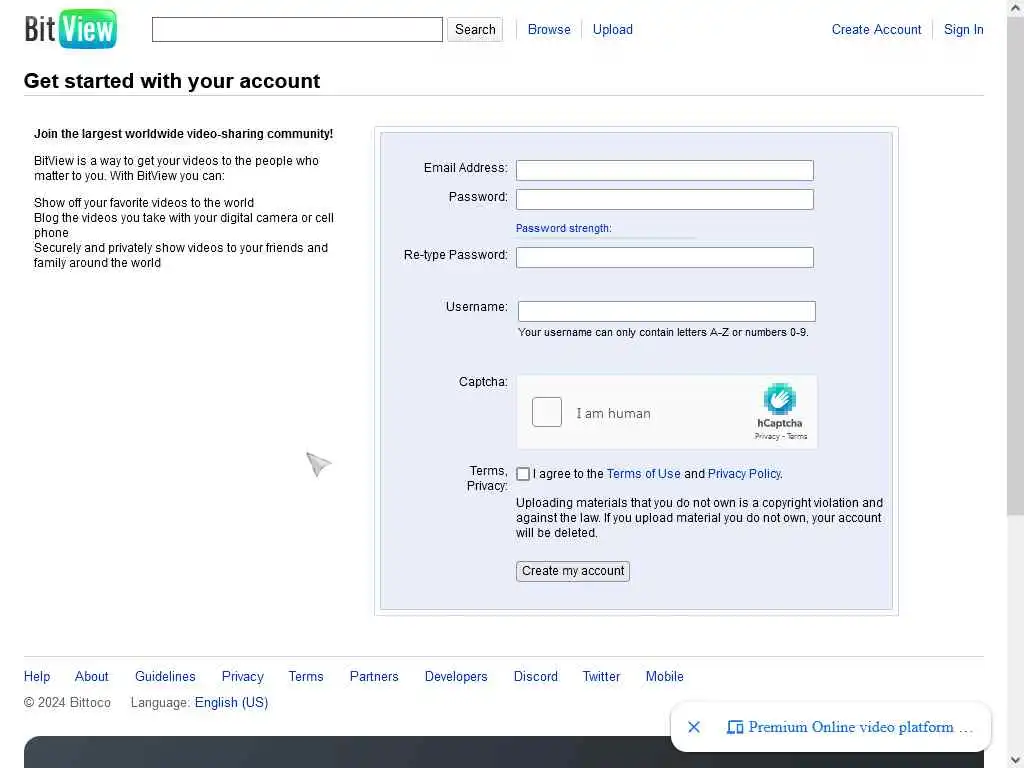Open the Developers footer link
The image size is (1024, 768).
[456, 677]
